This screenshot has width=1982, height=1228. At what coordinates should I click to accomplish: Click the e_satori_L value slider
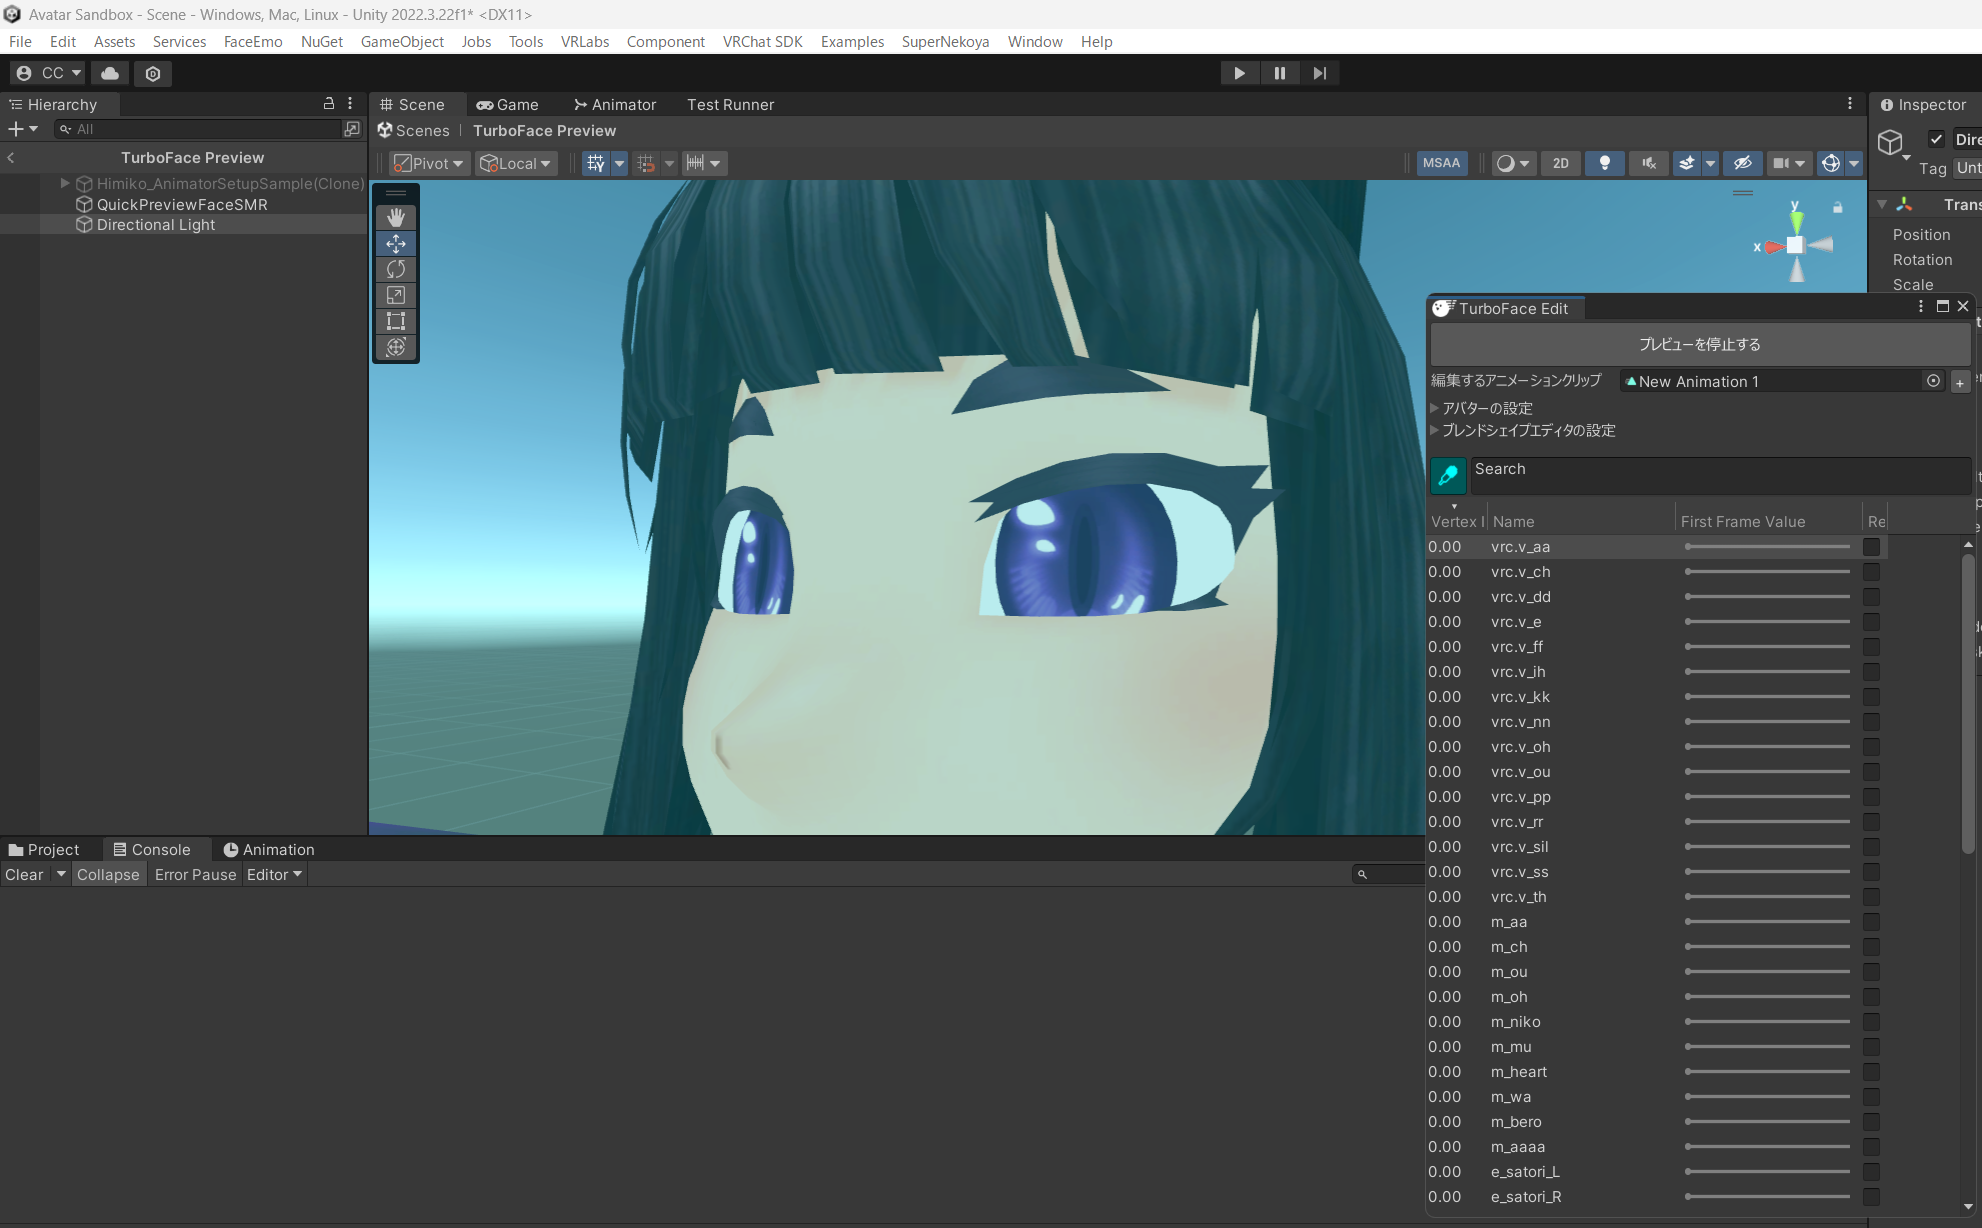click(x=1767, y=1172)
